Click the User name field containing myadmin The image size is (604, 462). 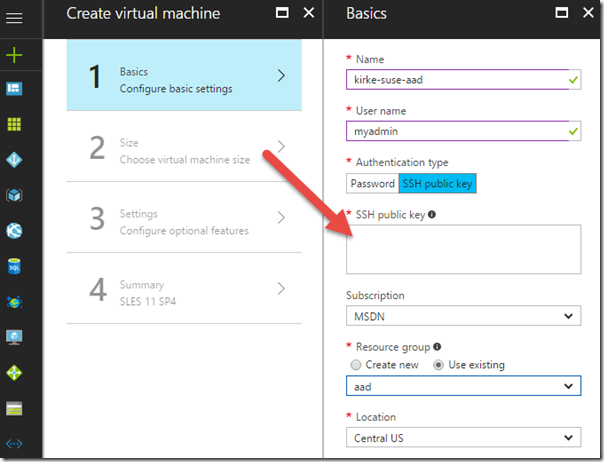click(x=463, y=131)
